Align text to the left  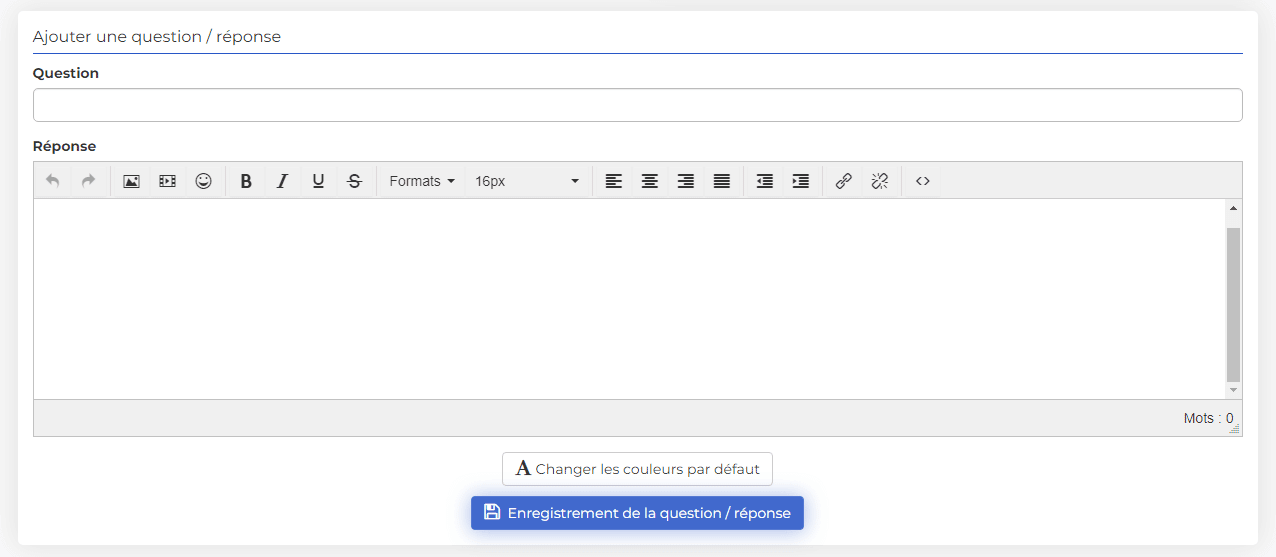pos(614,181)
